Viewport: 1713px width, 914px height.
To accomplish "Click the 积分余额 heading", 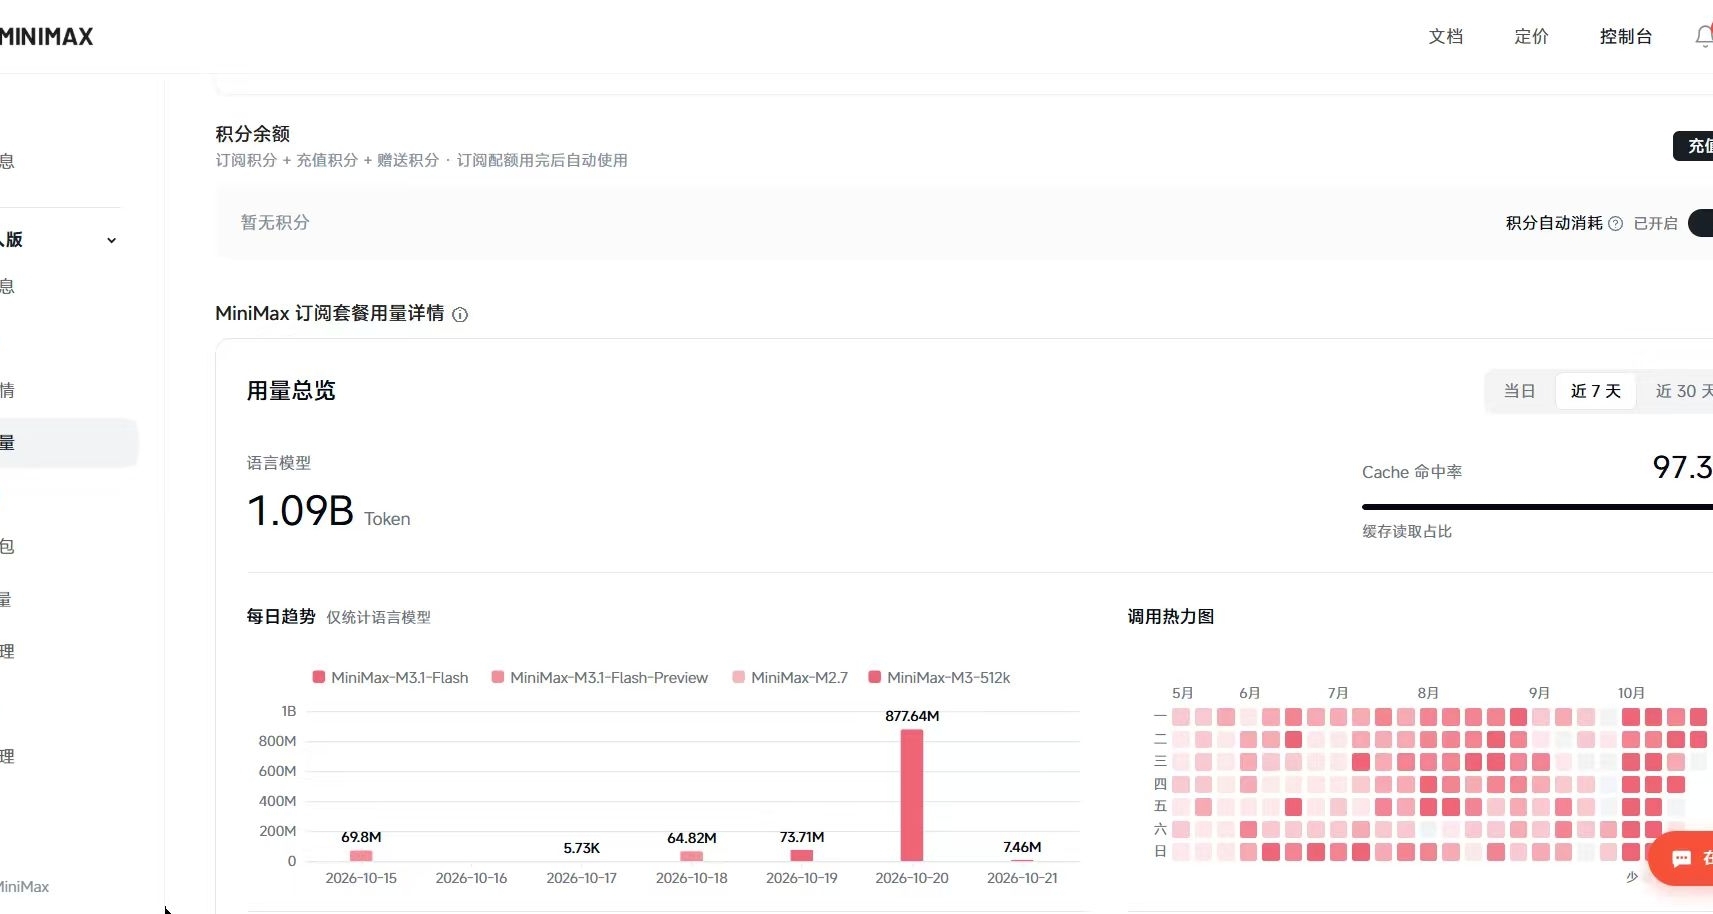I will coord(253,133).
